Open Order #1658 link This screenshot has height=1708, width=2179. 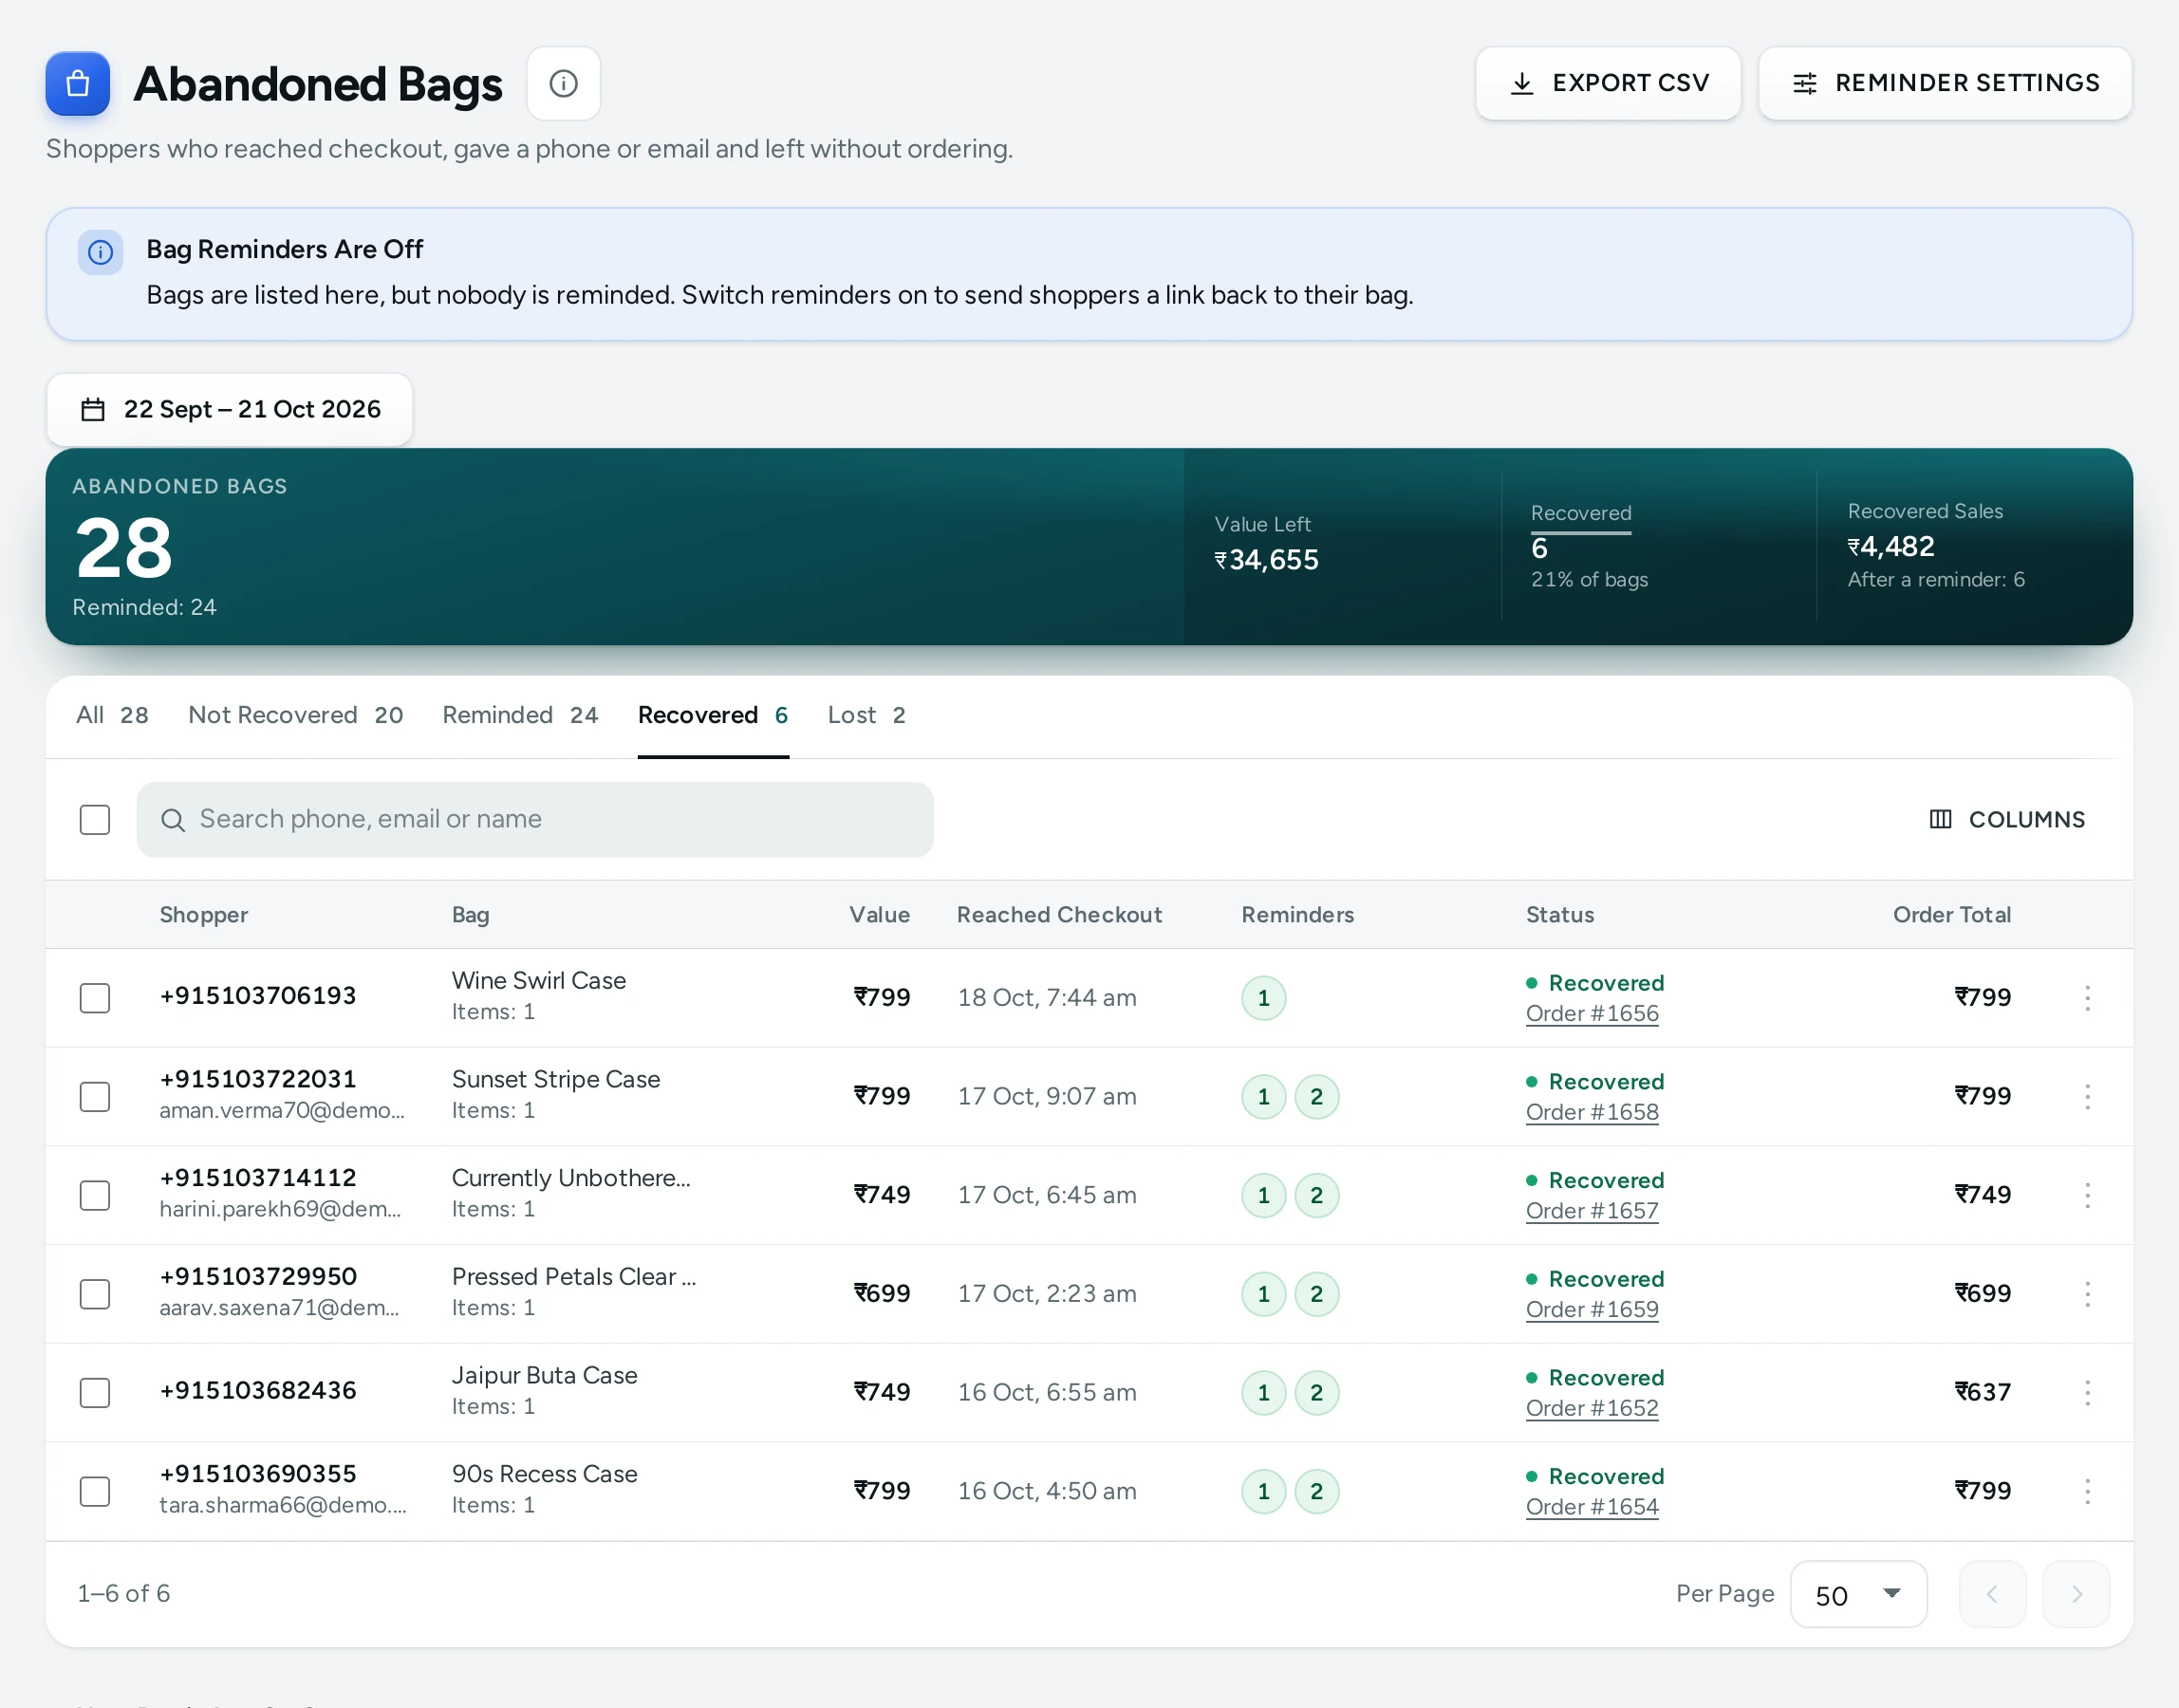coord(1592,1112)
